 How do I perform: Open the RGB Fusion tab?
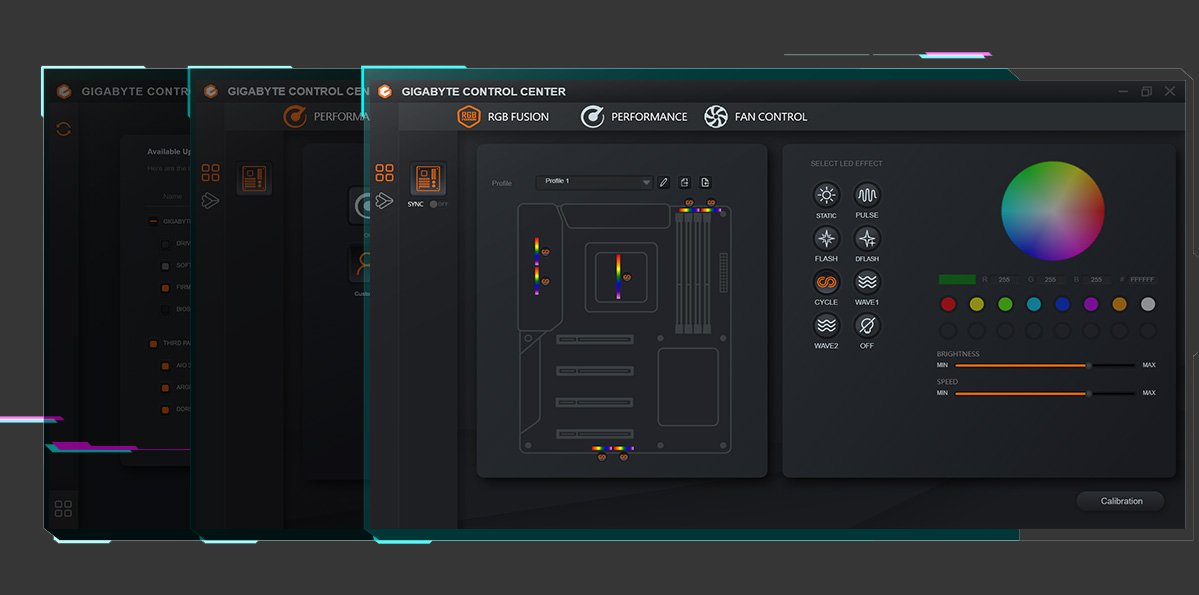[x=503, y=117]
